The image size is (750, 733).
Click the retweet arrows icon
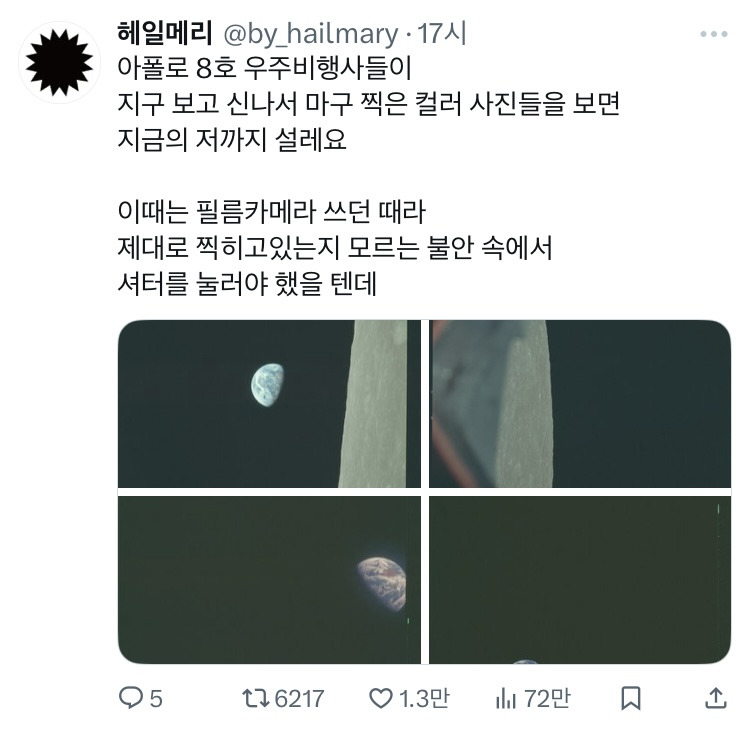tap(256, 698)
